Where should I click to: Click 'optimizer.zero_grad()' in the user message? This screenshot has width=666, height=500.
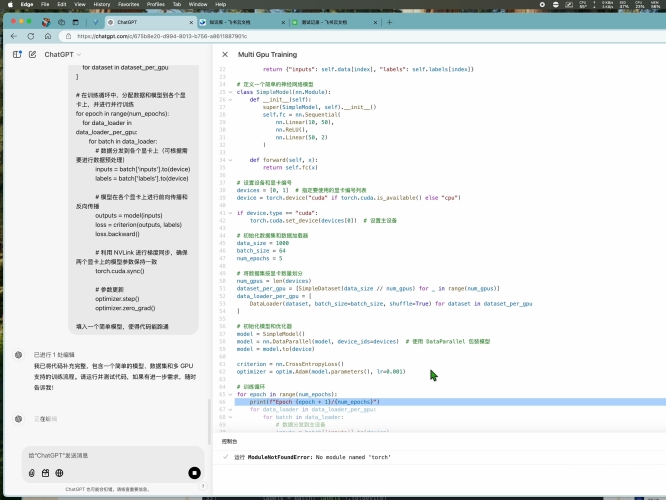125,308
